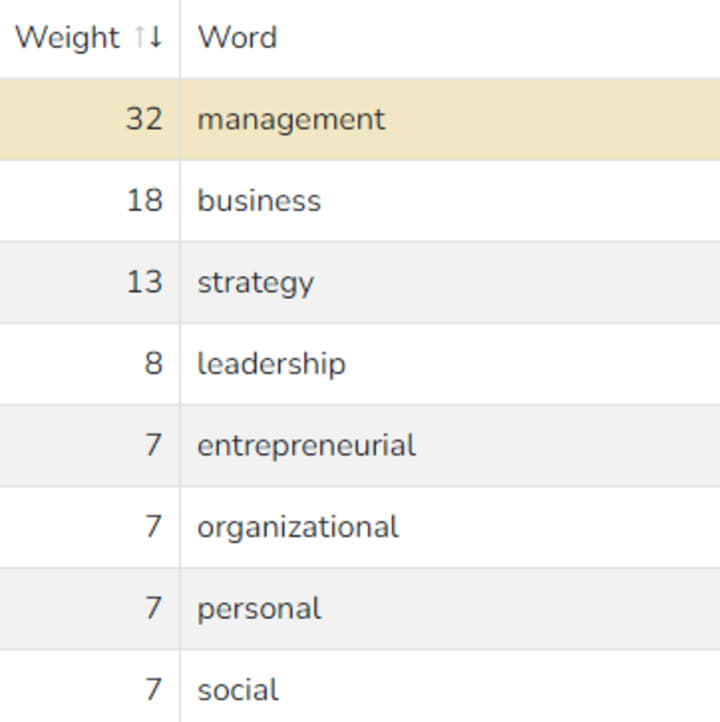Select the word 'business' in the table
Screen dimensions: 720x722
point(259,201)
